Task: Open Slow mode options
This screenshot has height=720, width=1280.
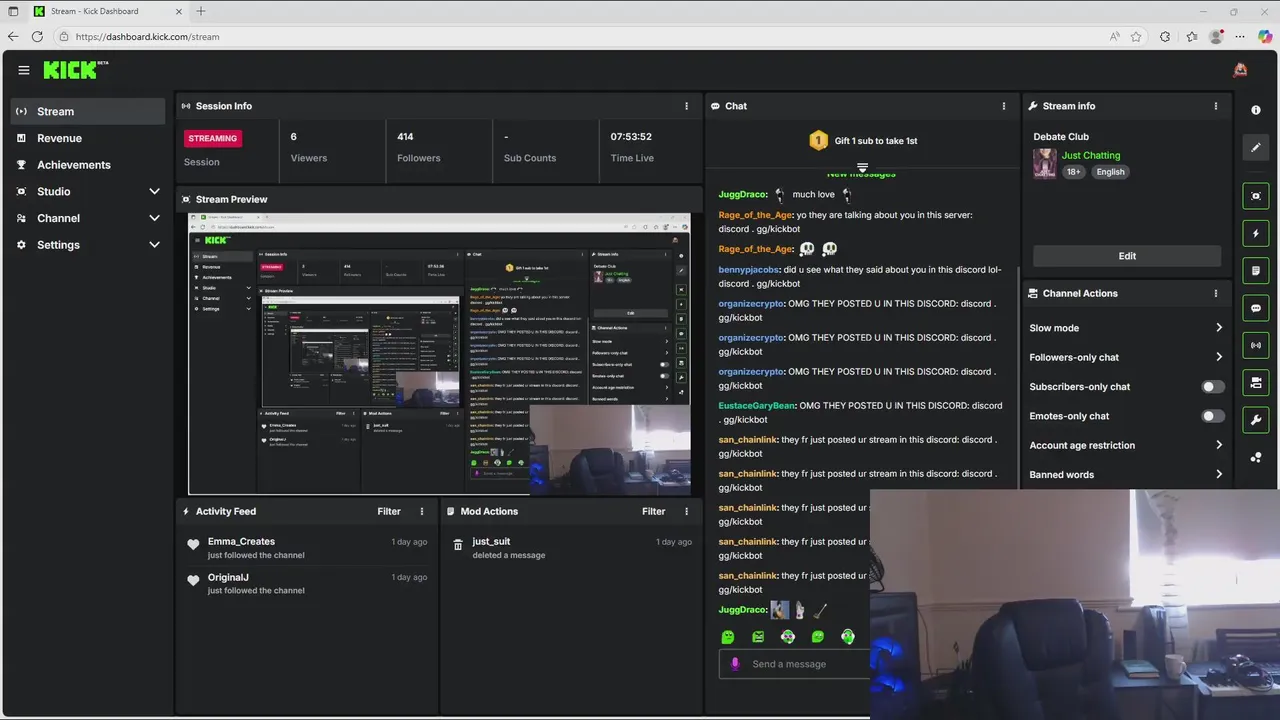Action: coord(1126,328)
